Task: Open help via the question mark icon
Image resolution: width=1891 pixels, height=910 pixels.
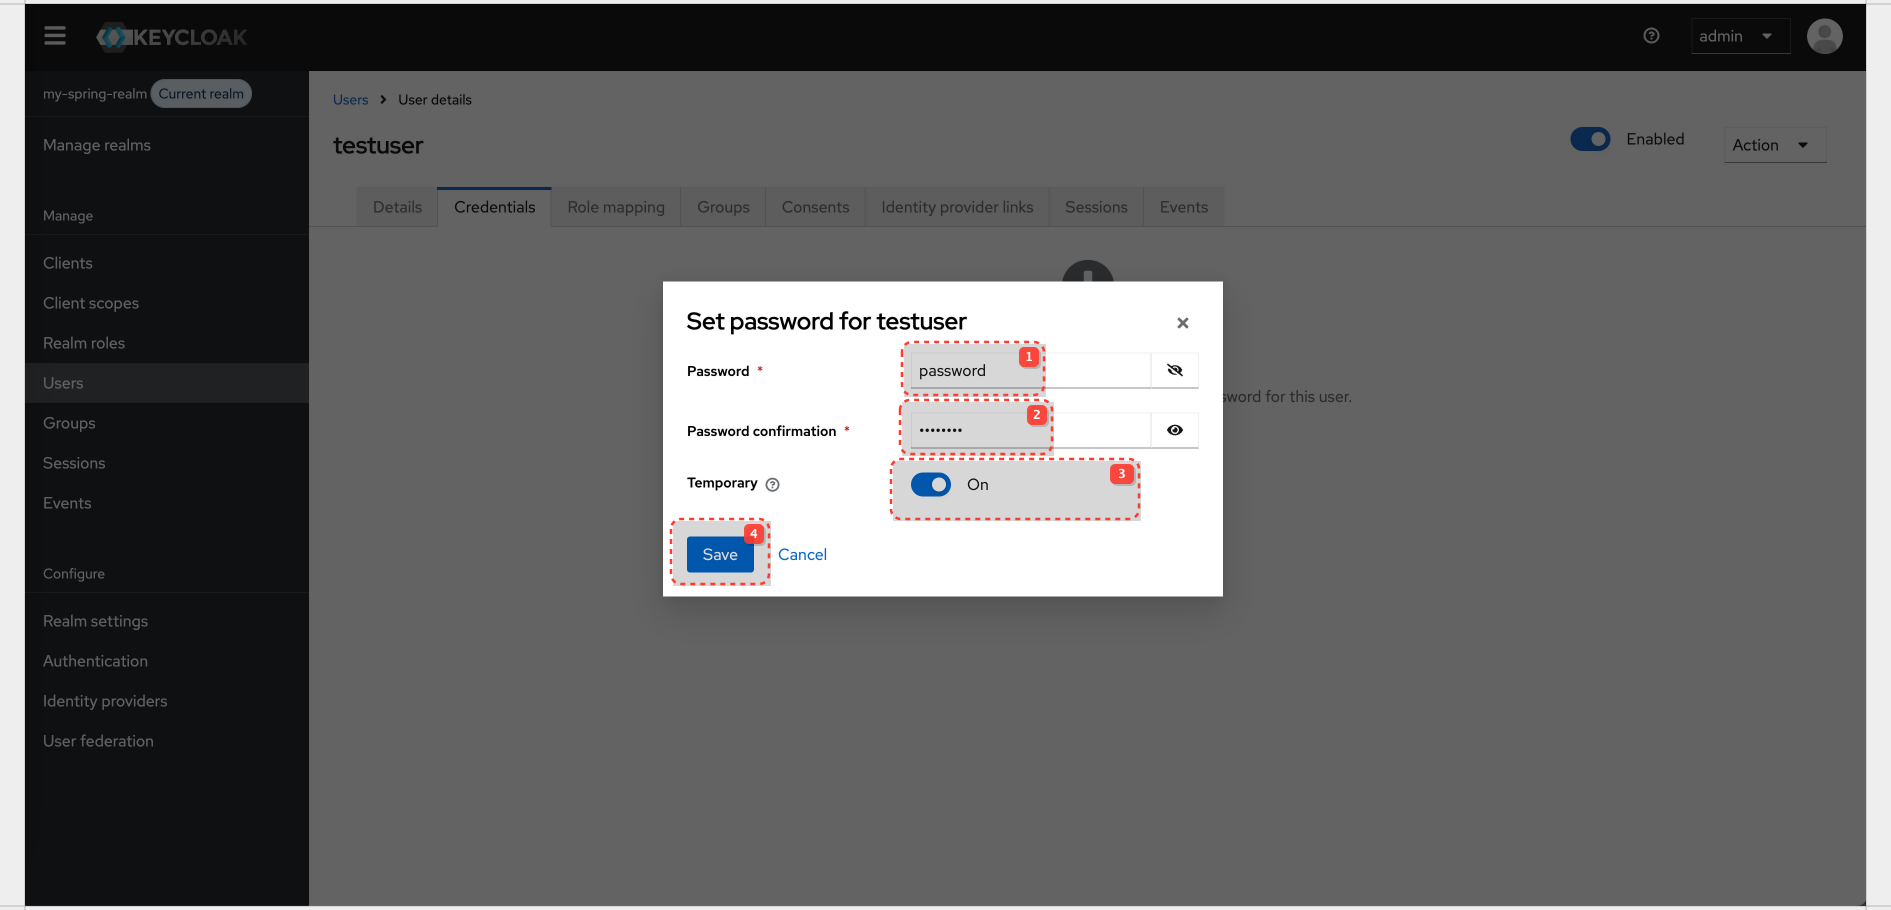Action: click(x=1651, y=35)
